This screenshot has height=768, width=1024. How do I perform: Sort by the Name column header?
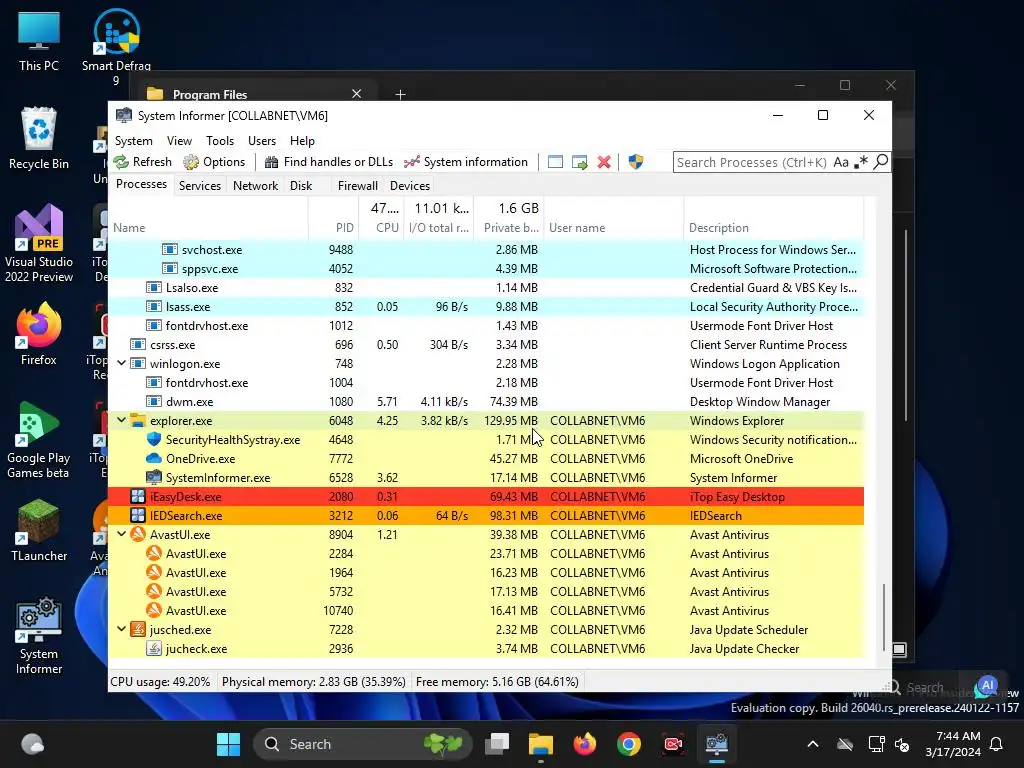(x=208, y=227)
